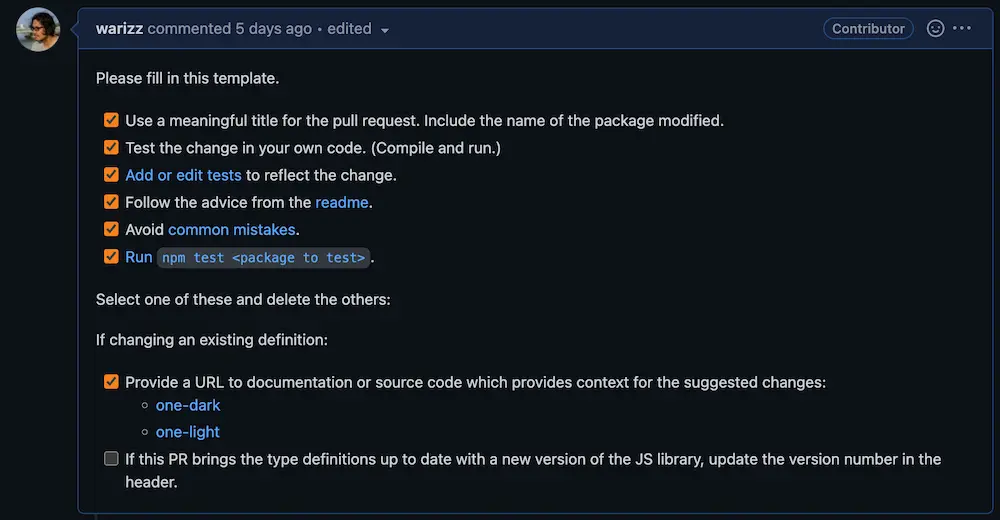This screenshot has width=1000, height=520.
Task: Uncheck the Run npm test checkbox
Action: pyautogui.click(x=111, y=256)
